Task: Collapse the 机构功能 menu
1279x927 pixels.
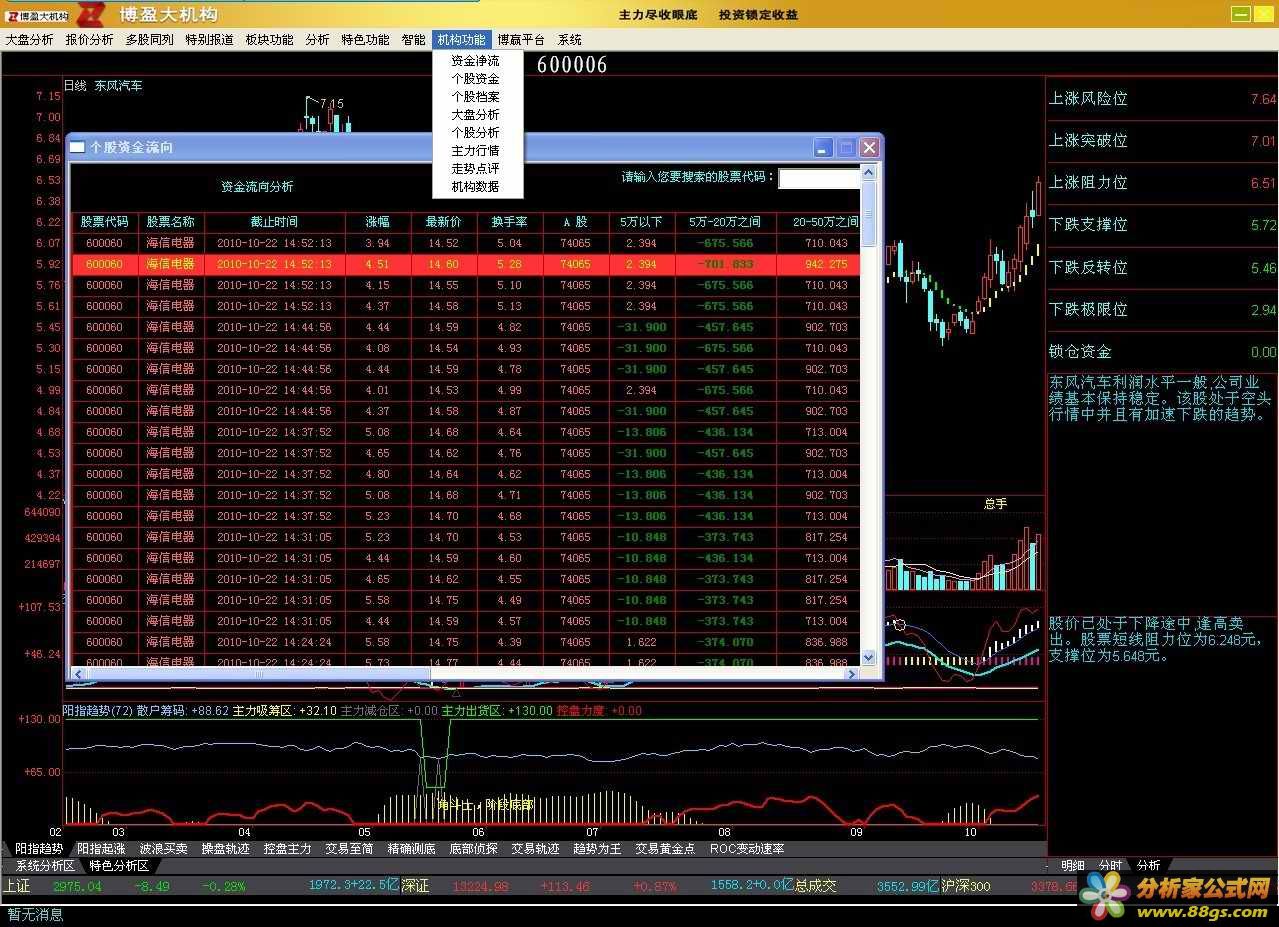Action: 462,40
